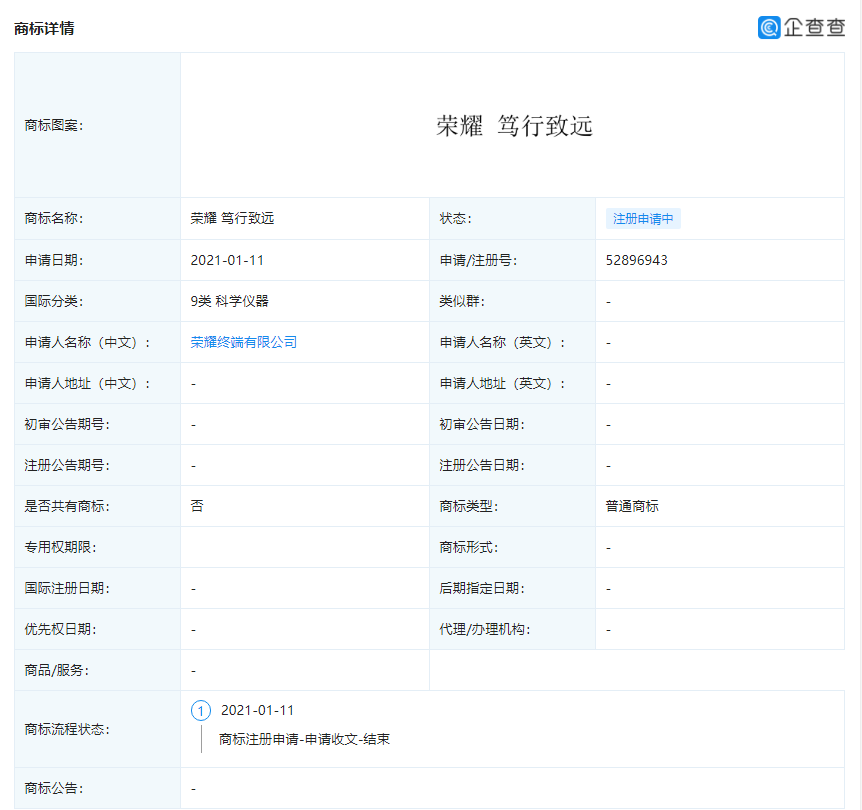
Task: Click the 国际分类 label
Action: pyautogui.click(x=47, y=300)
